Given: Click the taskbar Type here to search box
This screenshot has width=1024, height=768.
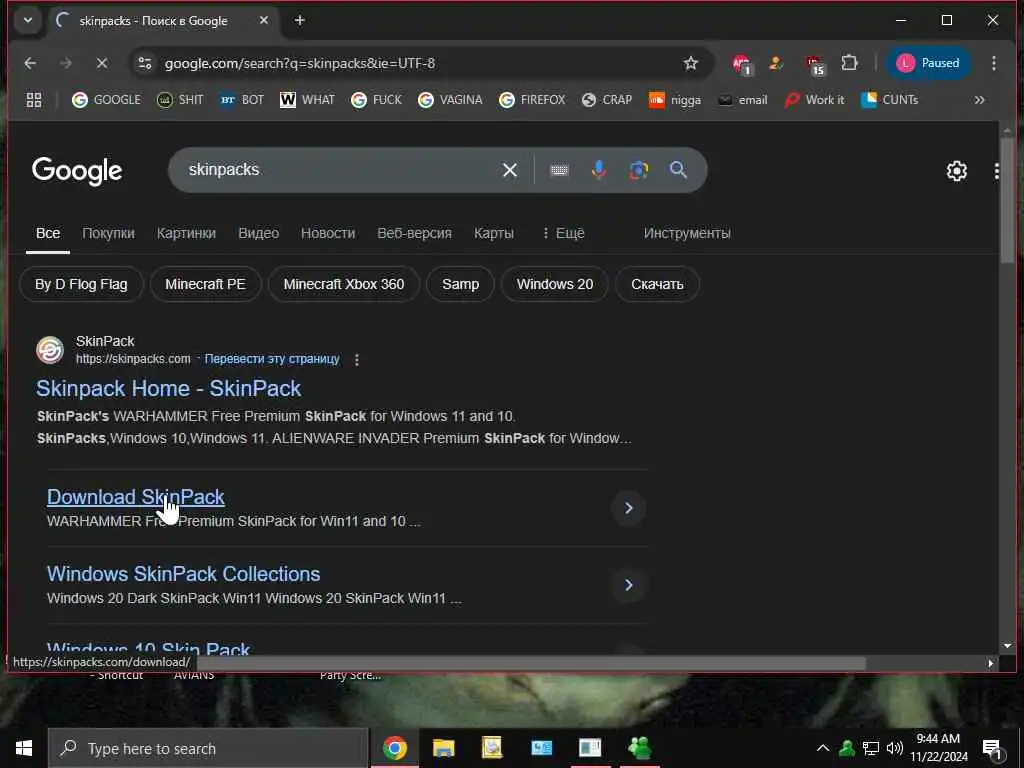Looking at the screenshot, I should pos(208,748).
